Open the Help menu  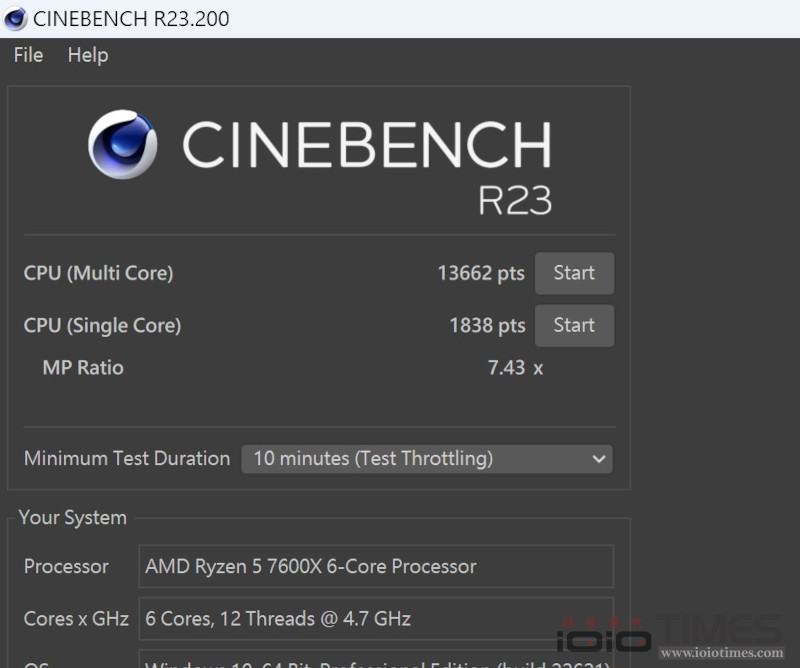(88, 55)
